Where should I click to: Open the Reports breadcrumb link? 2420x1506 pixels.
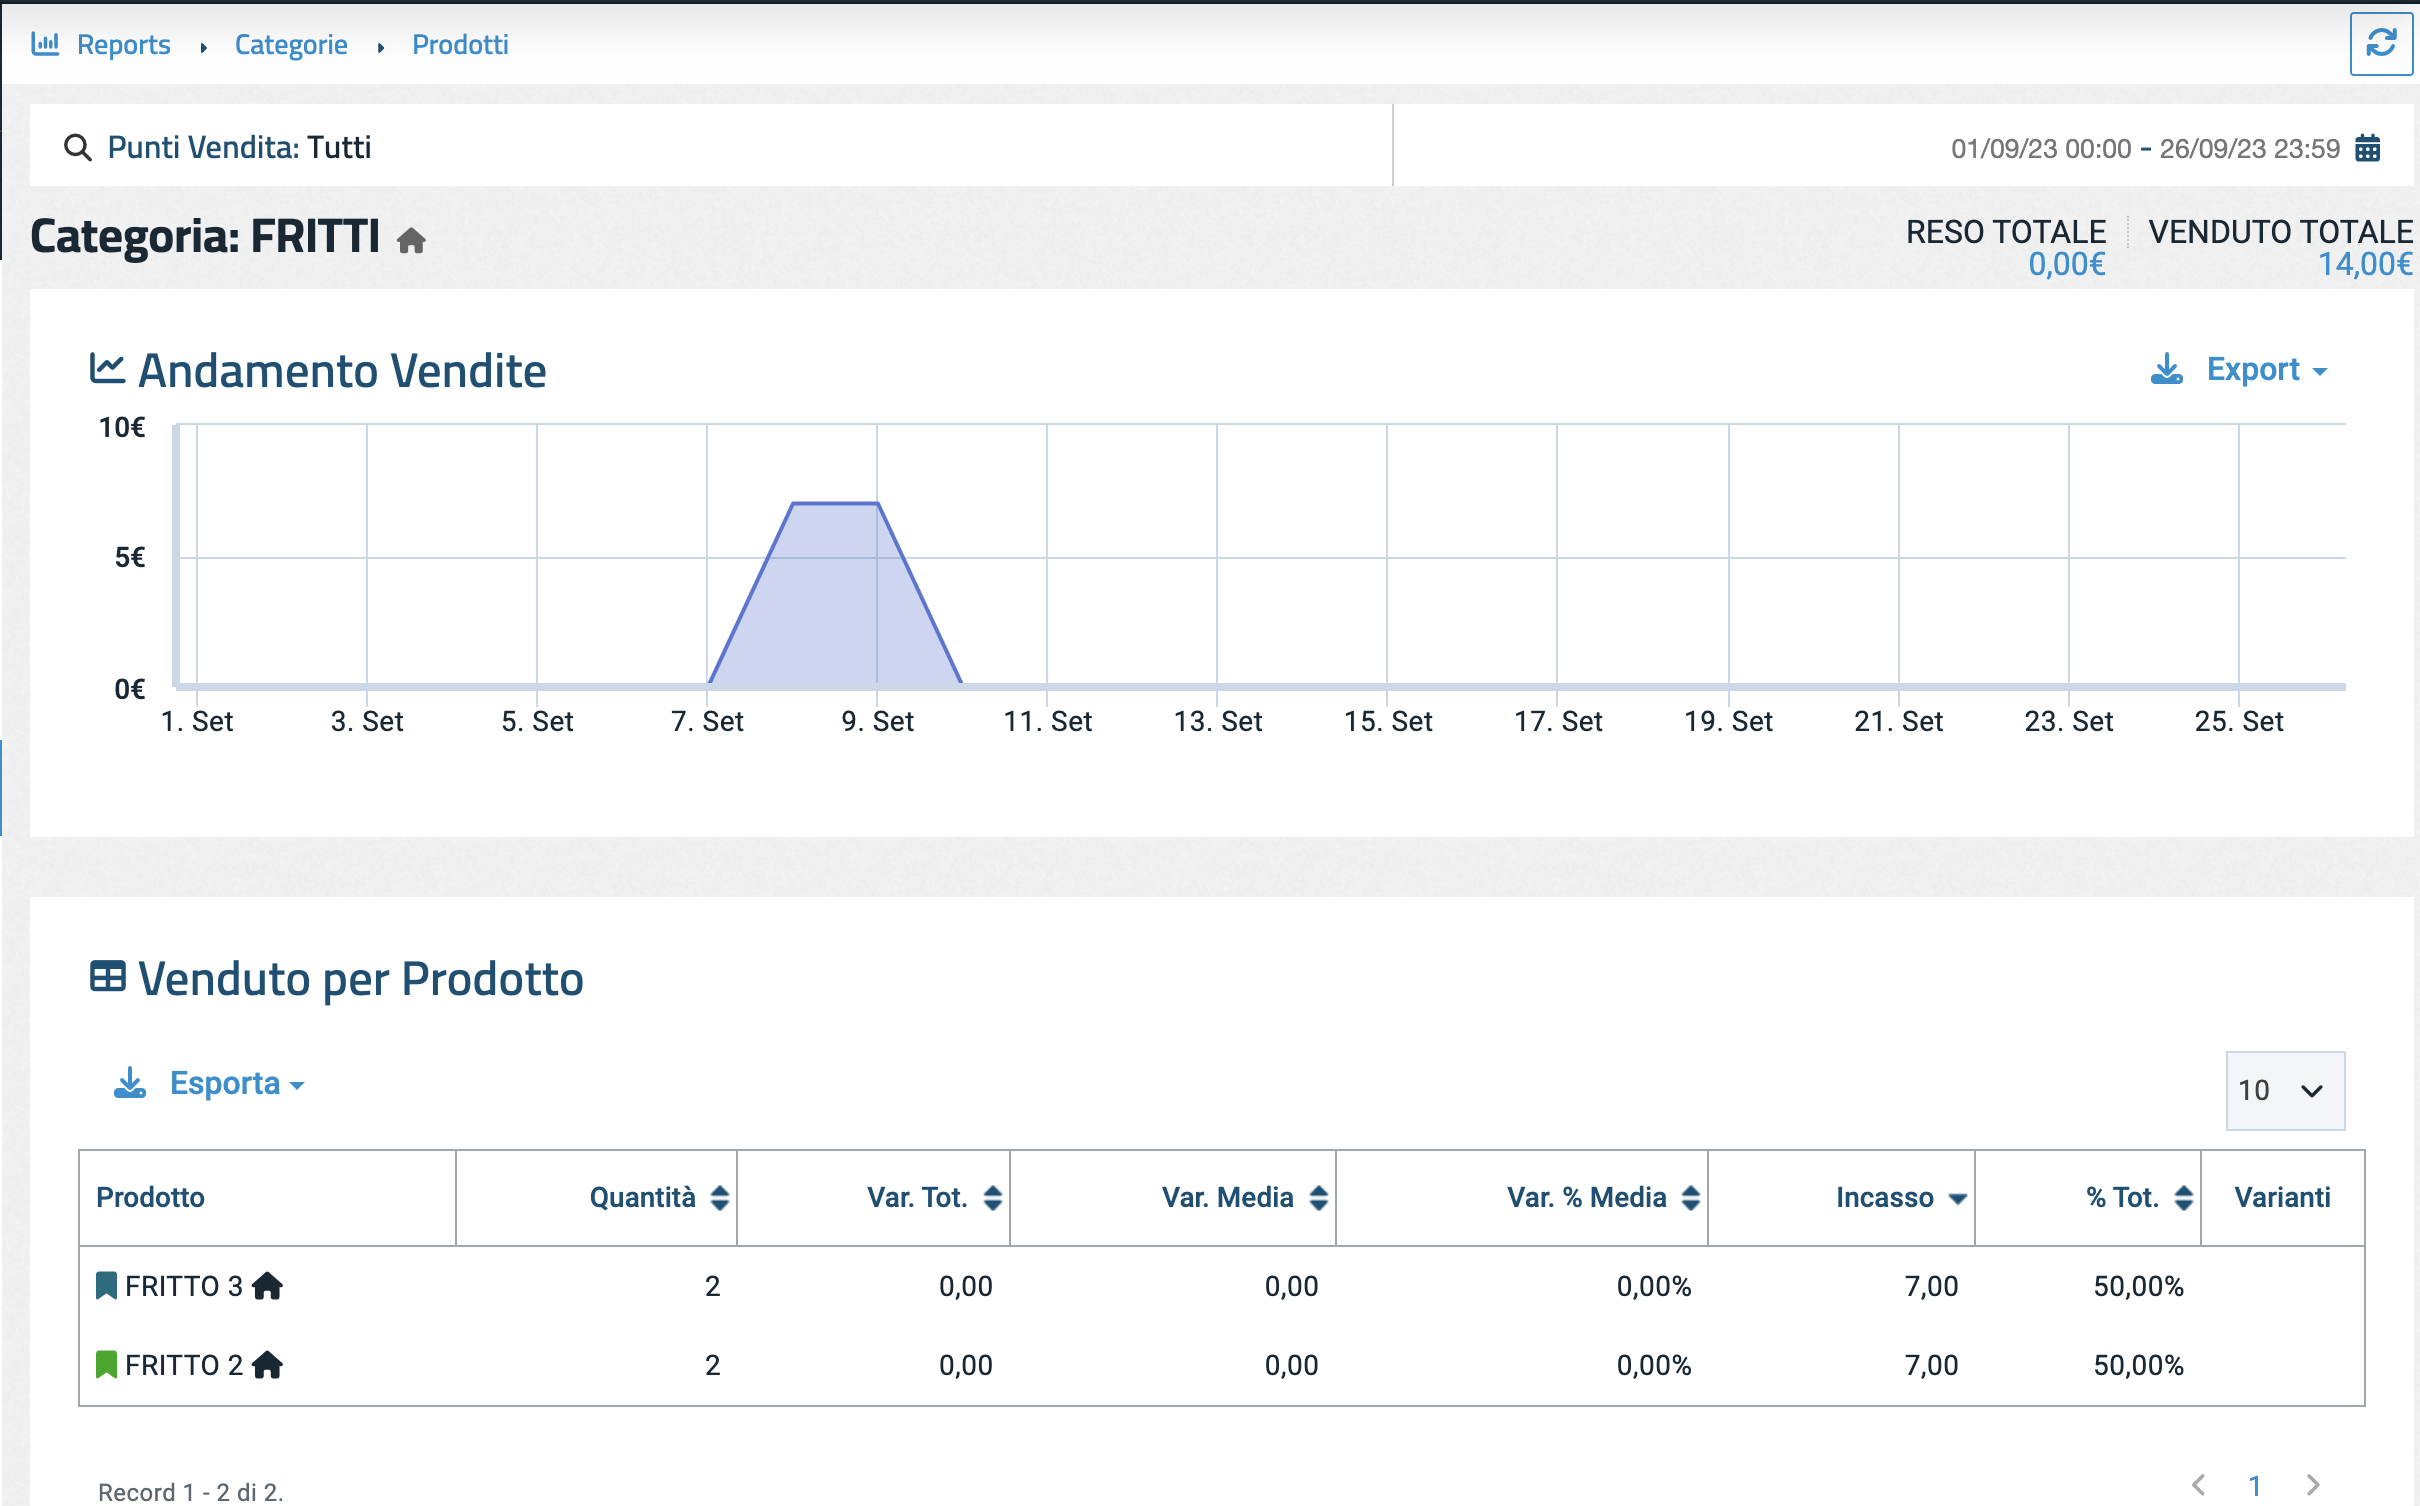124,44
